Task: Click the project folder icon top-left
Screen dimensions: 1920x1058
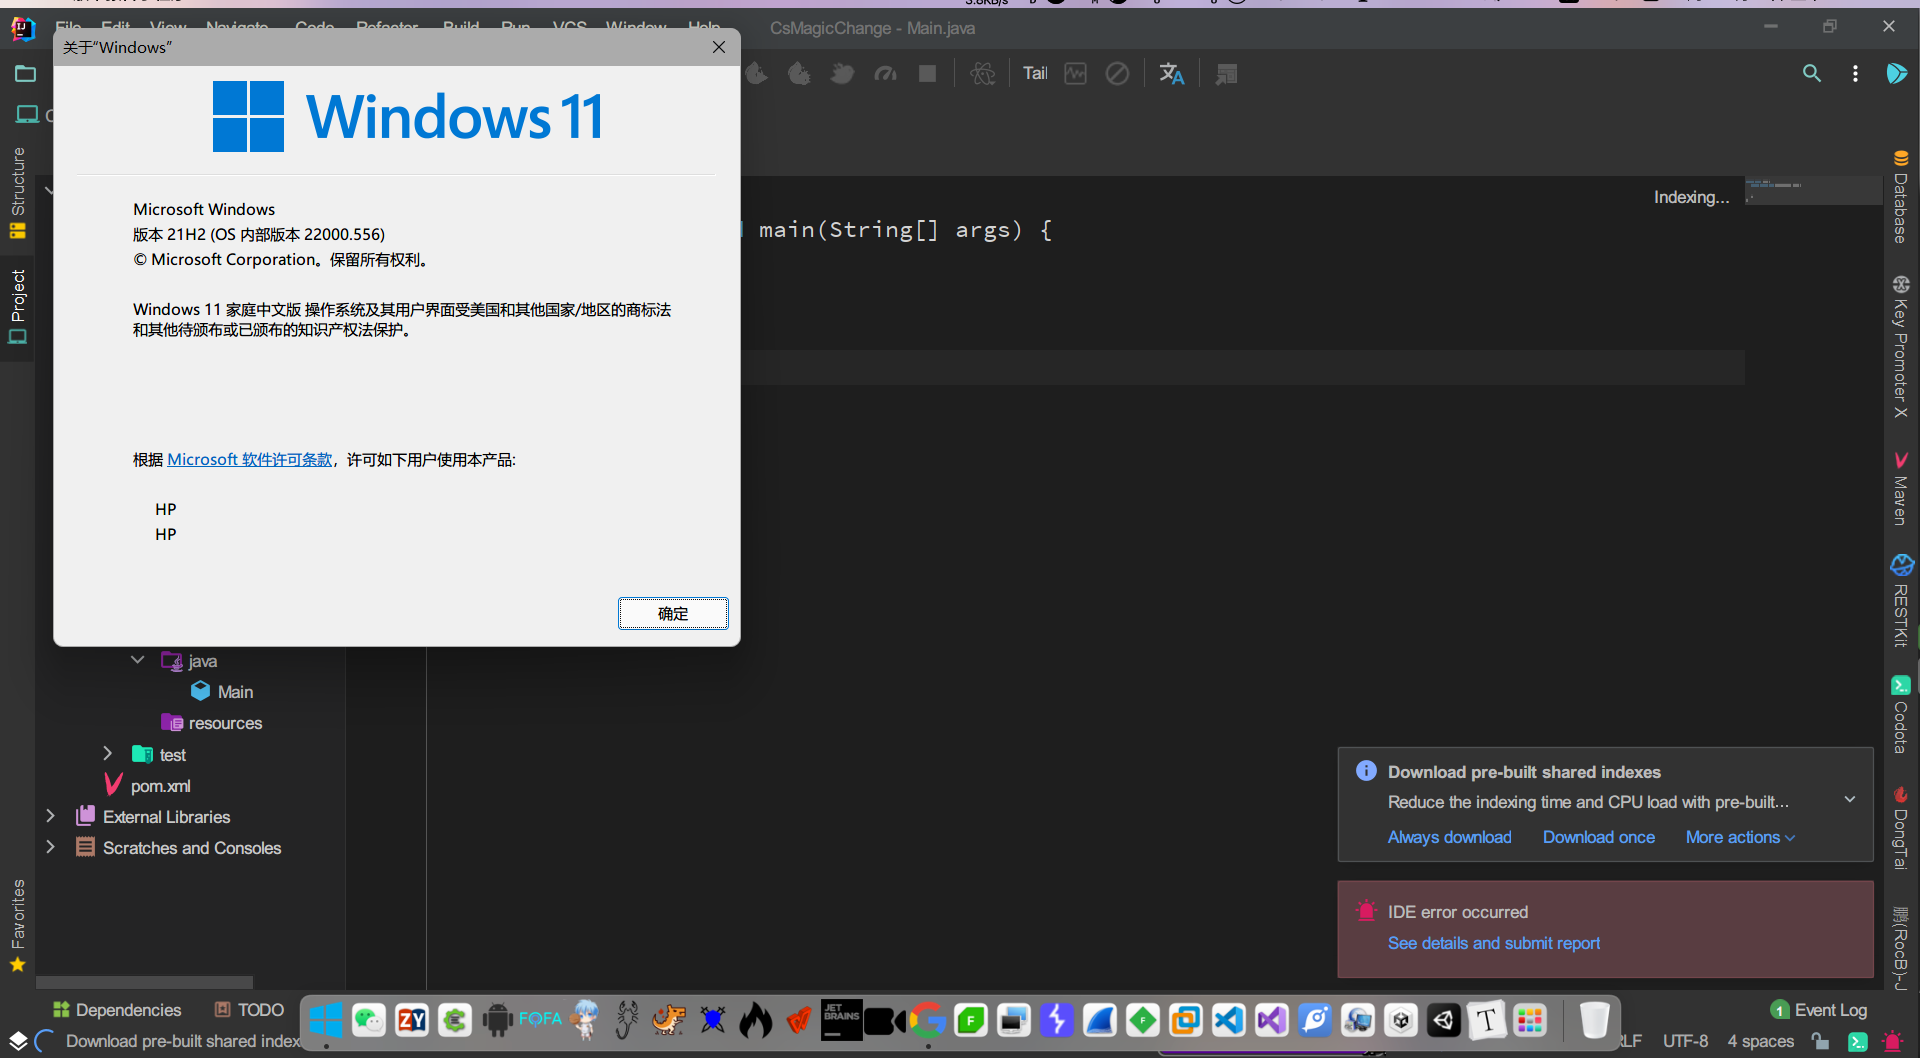Action: pos(26,73)
